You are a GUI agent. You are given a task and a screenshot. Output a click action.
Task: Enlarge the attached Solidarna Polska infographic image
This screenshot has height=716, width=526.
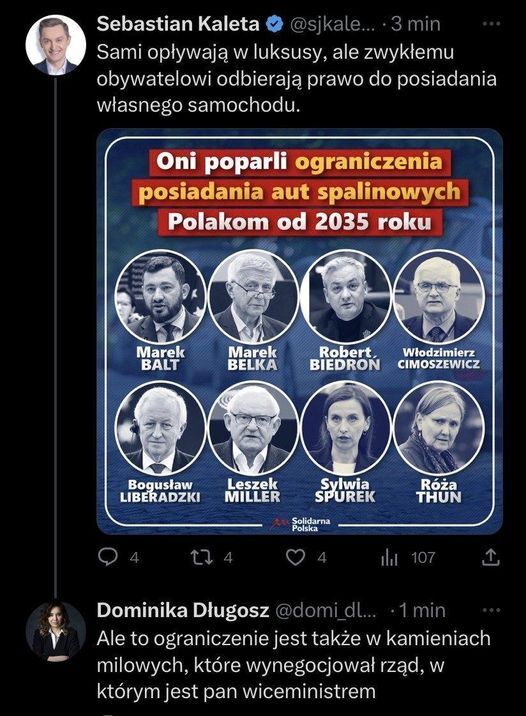(x=300, y=332)
